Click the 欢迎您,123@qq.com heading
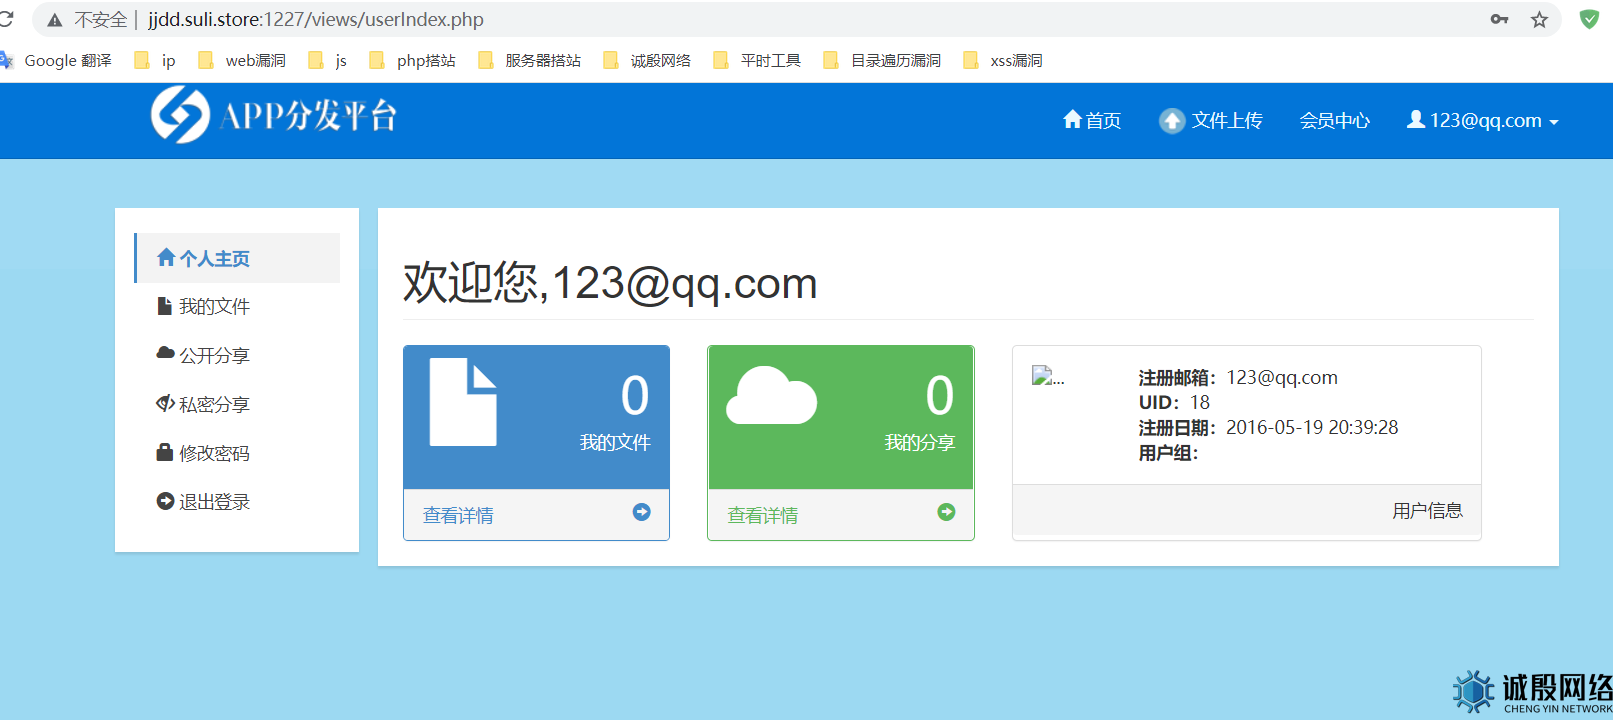 tap(610, 283)
